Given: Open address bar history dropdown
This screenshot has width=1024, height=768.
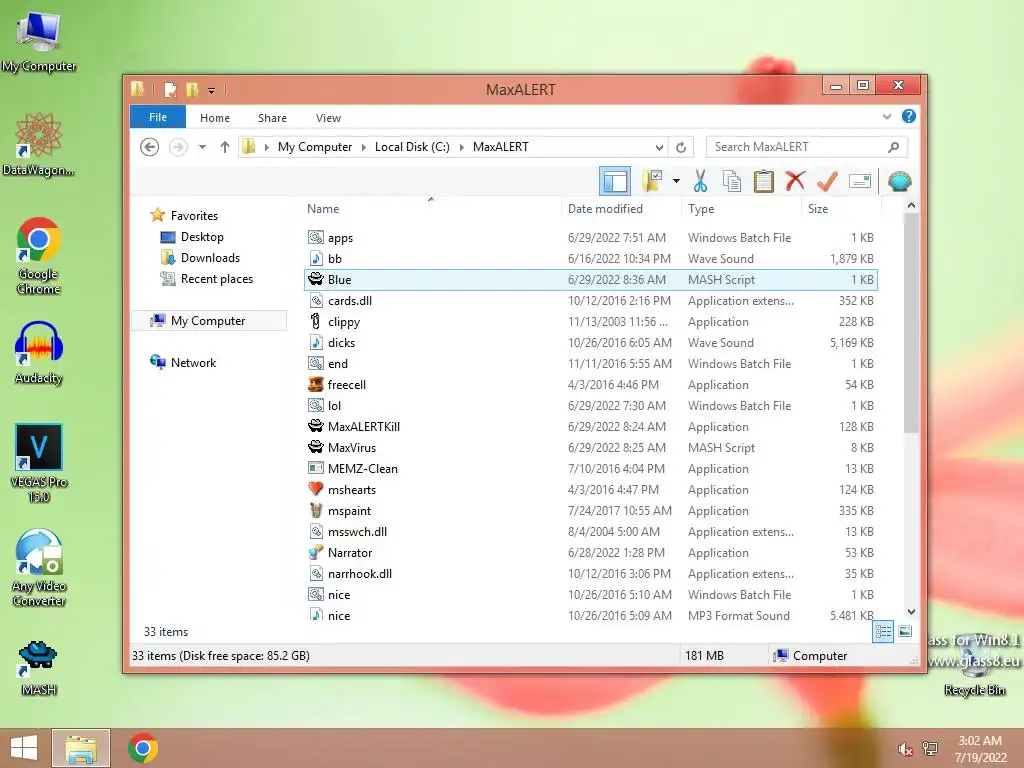Looking at the screenshot, I should [x=659, y=147].
